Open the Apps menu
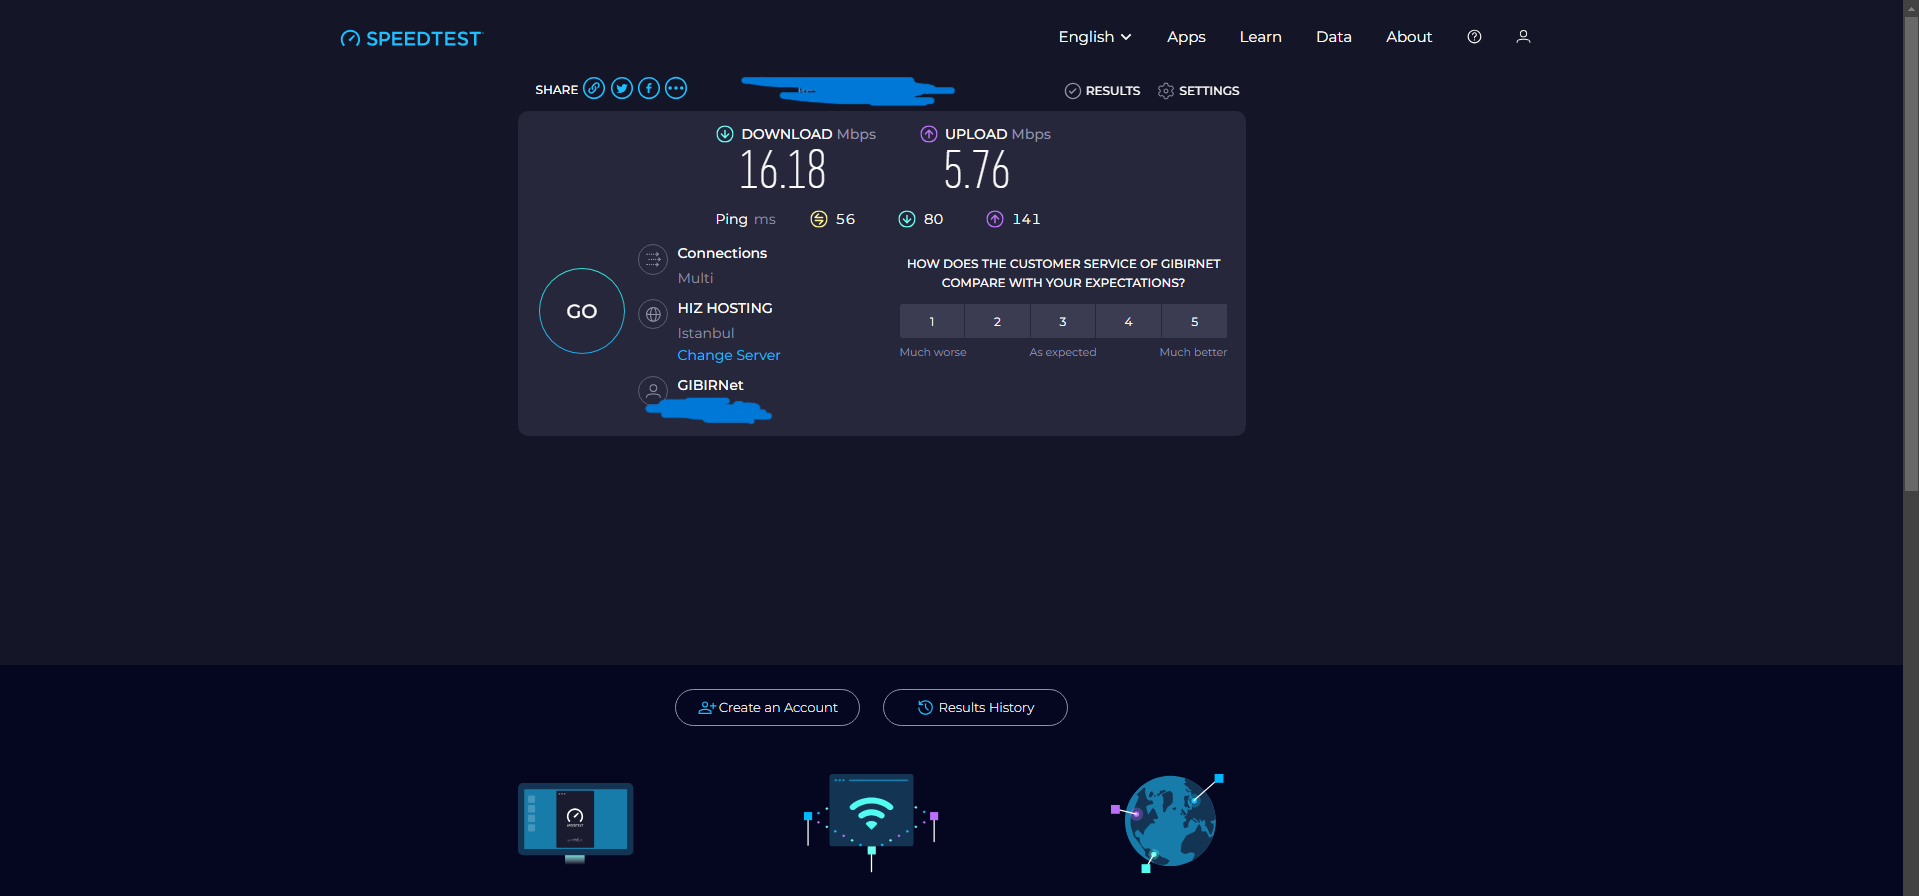The height and width of the screenshot is (896, 1919). (x=1186, y=36)
